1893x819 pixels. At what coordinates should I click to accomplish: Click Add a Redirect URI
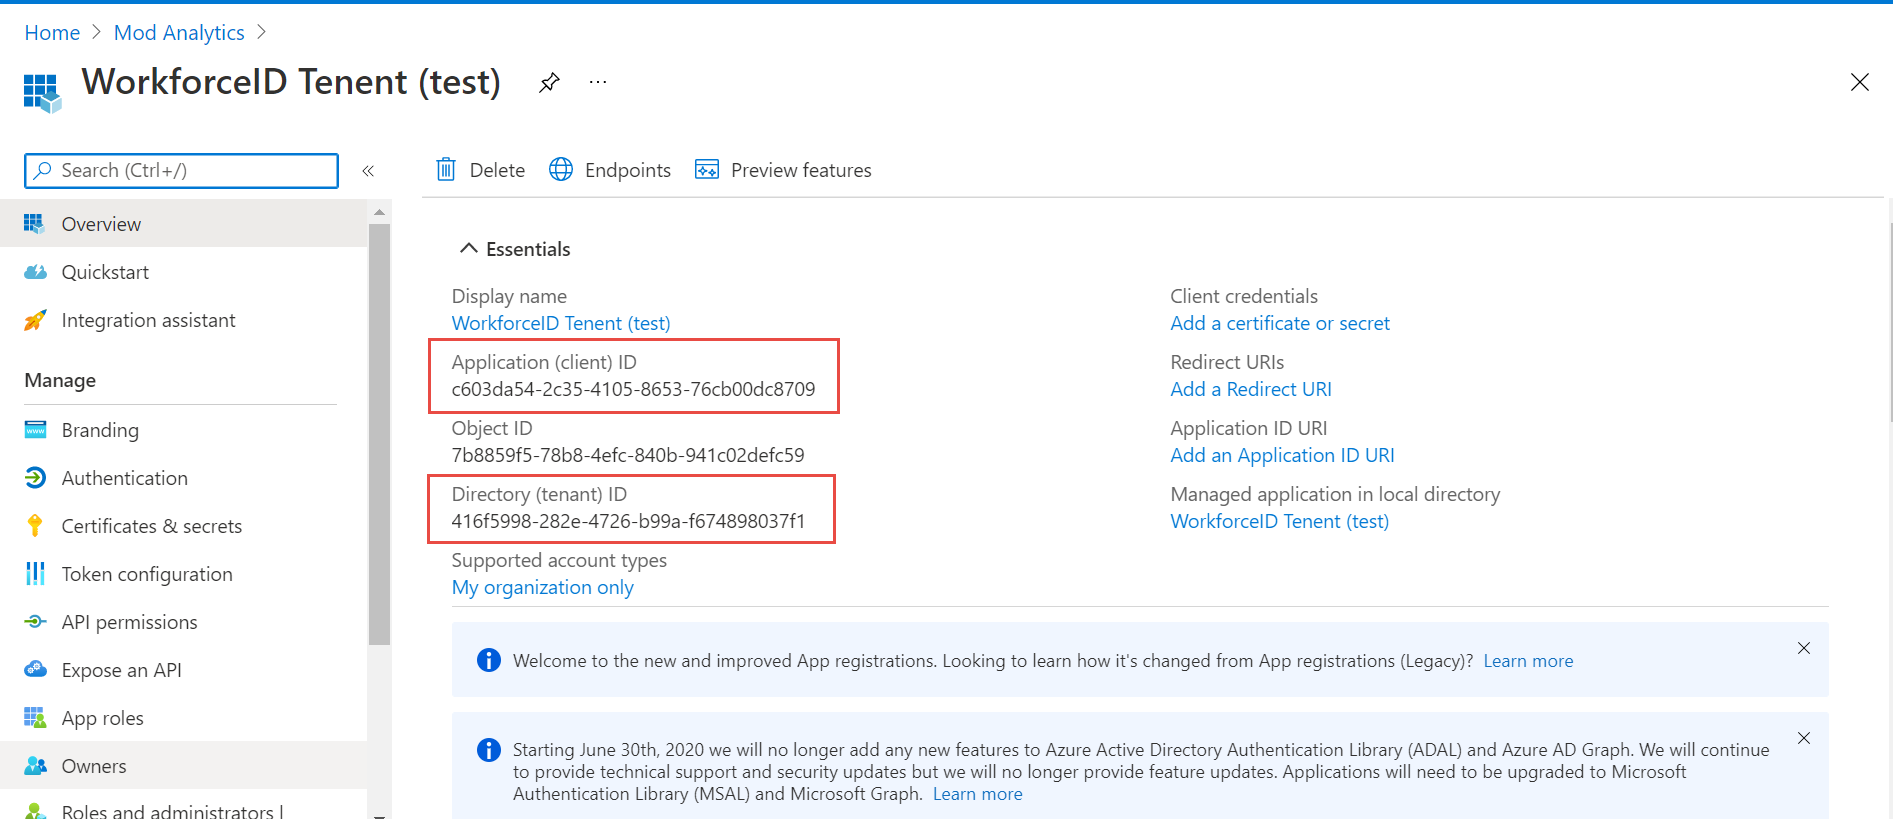pyautogui.click(x=1251, y=389)
